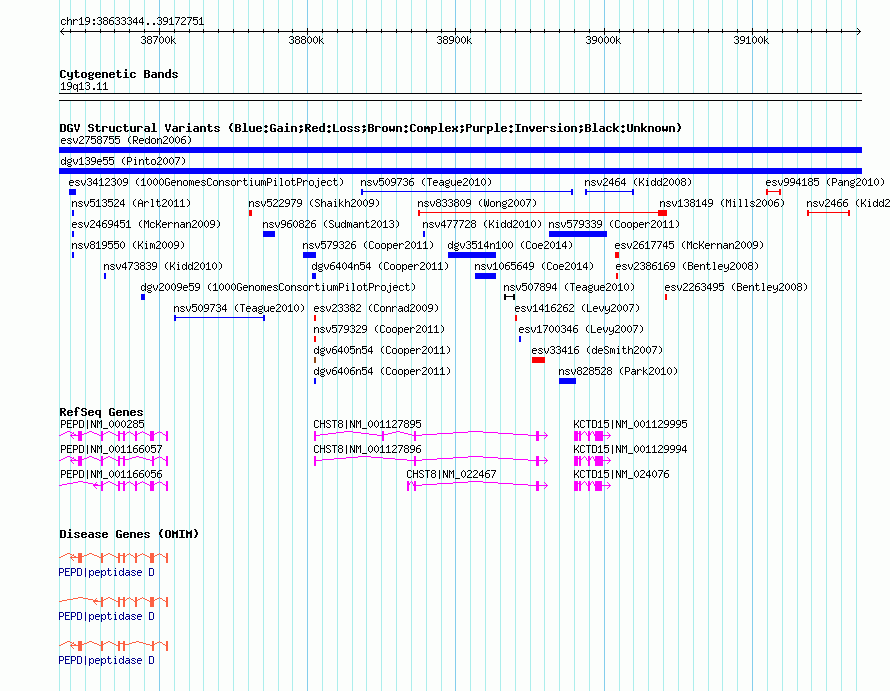
Task: Open nsv2464 (Kidd2008) variant
Action: 639,182
